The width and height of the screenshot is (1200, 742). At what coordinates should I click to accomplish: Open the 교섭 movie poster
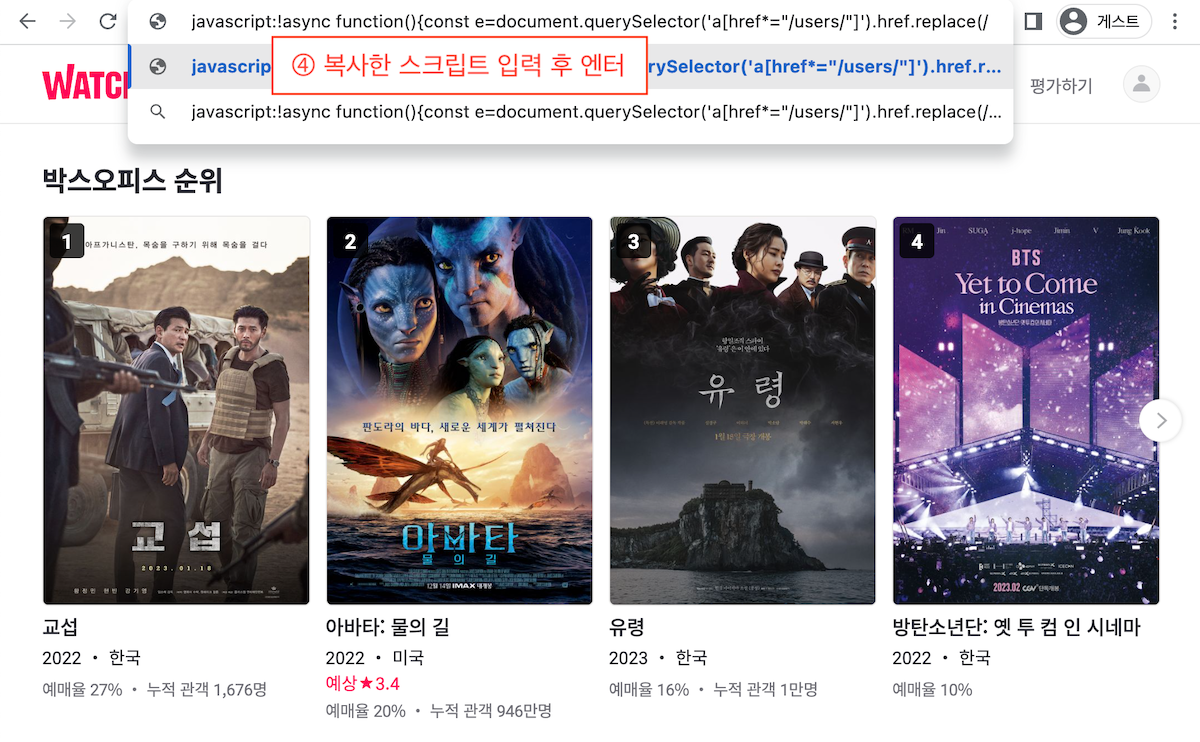click(176, 410)
